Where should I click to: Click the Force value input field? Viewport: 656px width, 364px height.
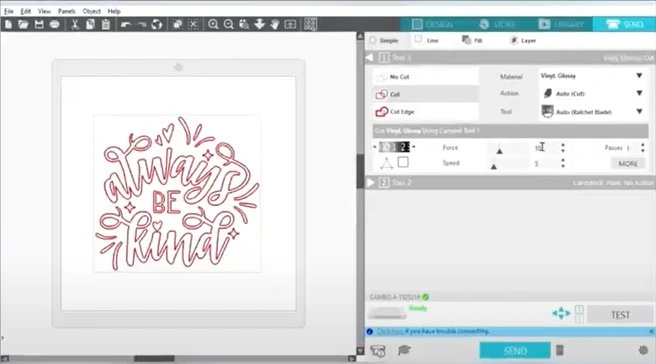coord(546,148)
